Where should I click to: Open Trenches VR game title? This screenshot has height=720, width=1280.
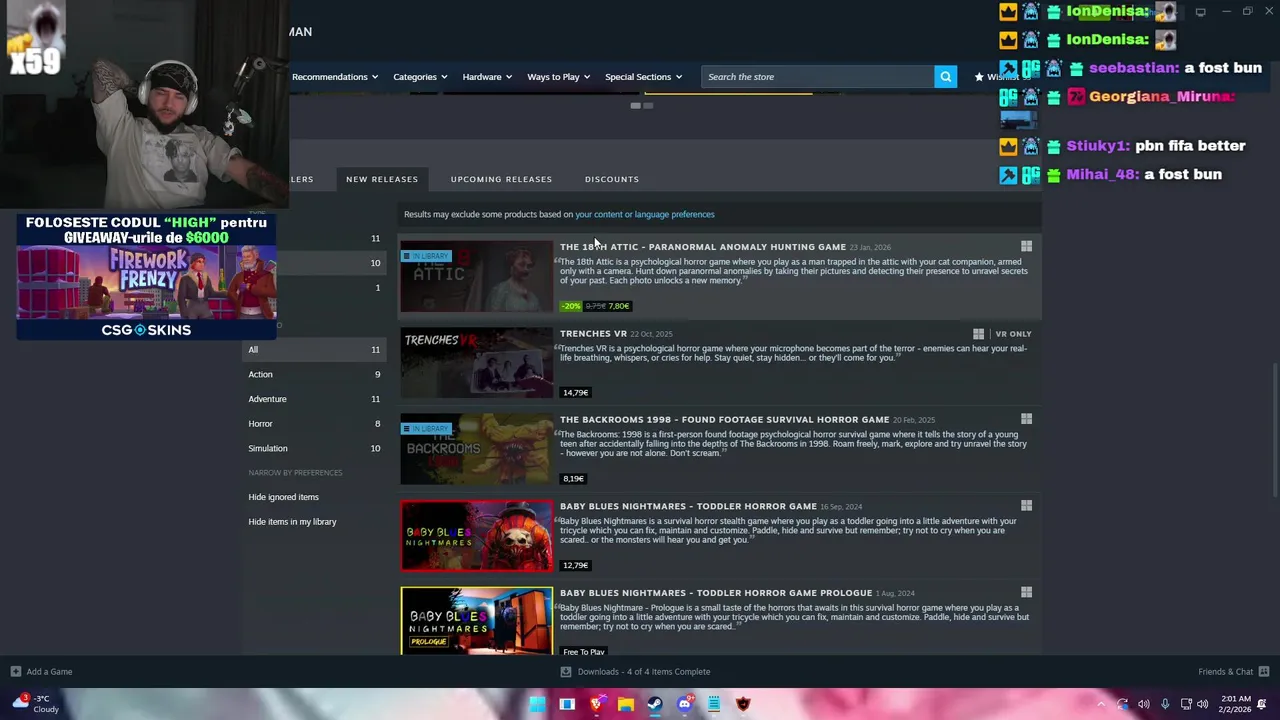(x=593, y=334)
